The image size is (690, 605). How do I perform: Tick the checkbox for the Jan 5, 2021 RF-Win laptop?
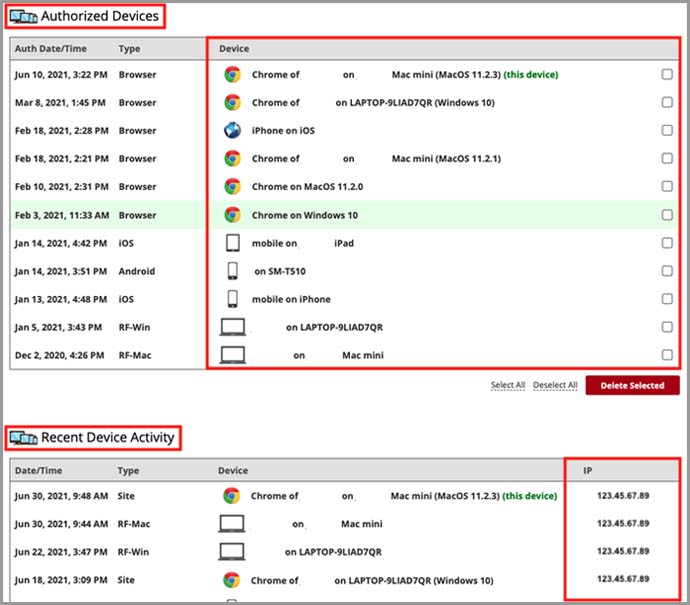point(667,327)
